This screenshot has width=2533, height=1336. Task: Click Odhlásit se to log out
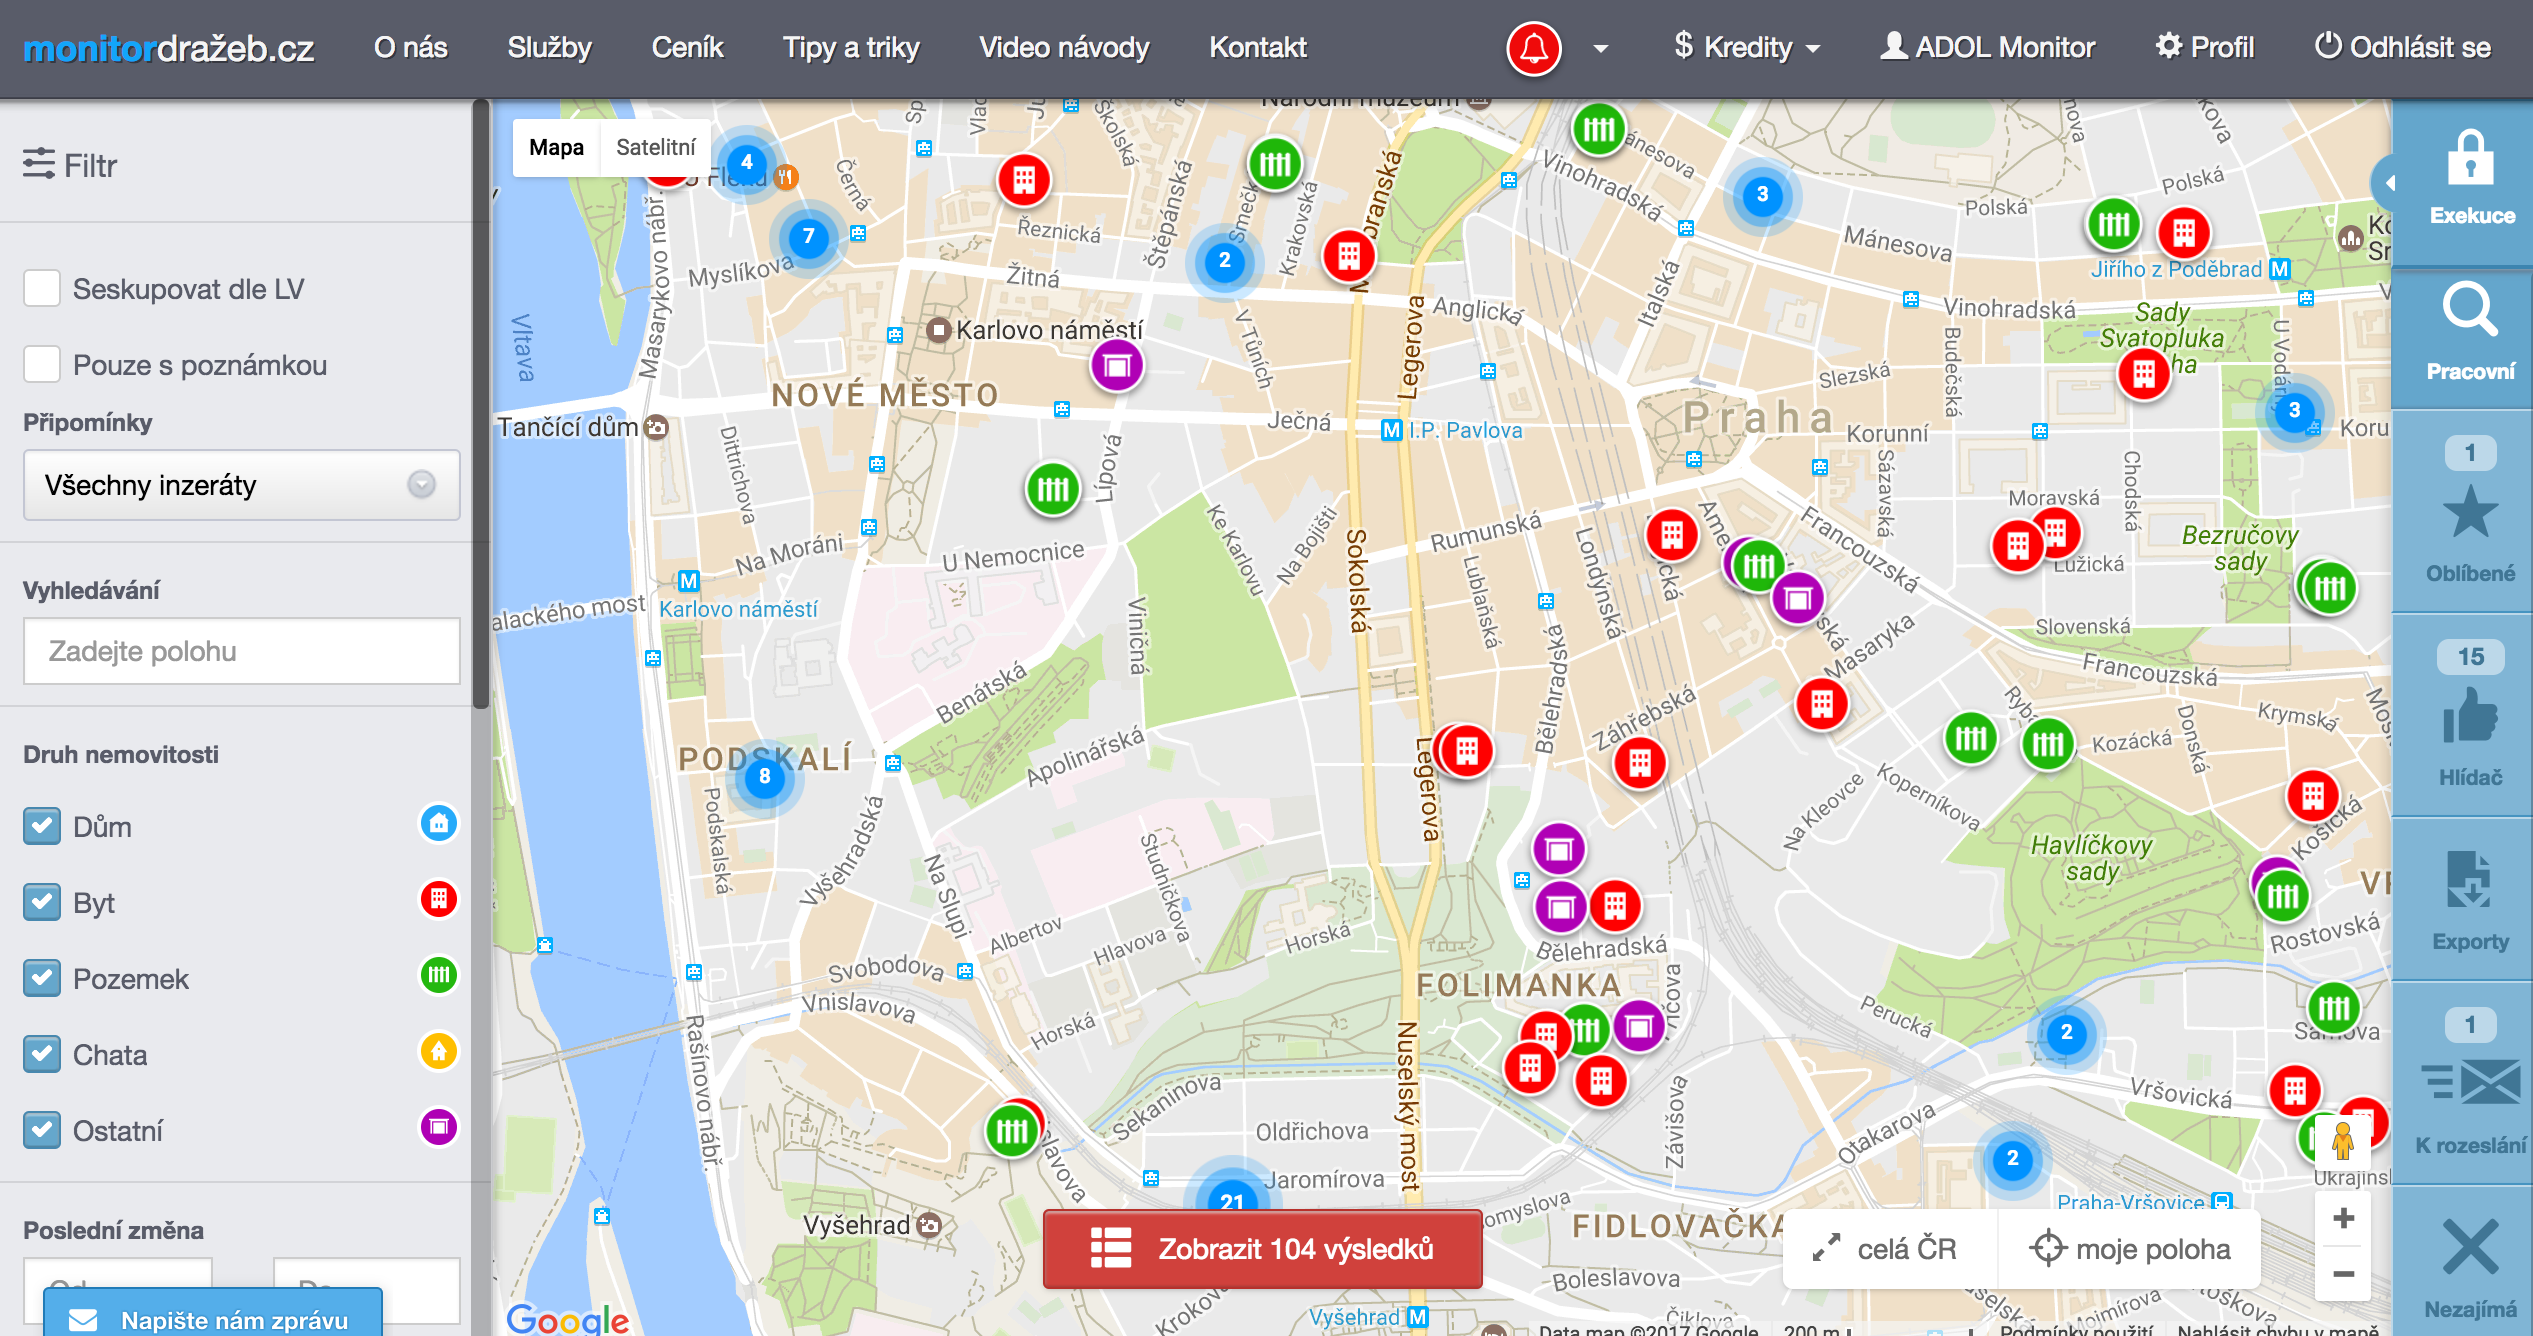pos(2402,47)
